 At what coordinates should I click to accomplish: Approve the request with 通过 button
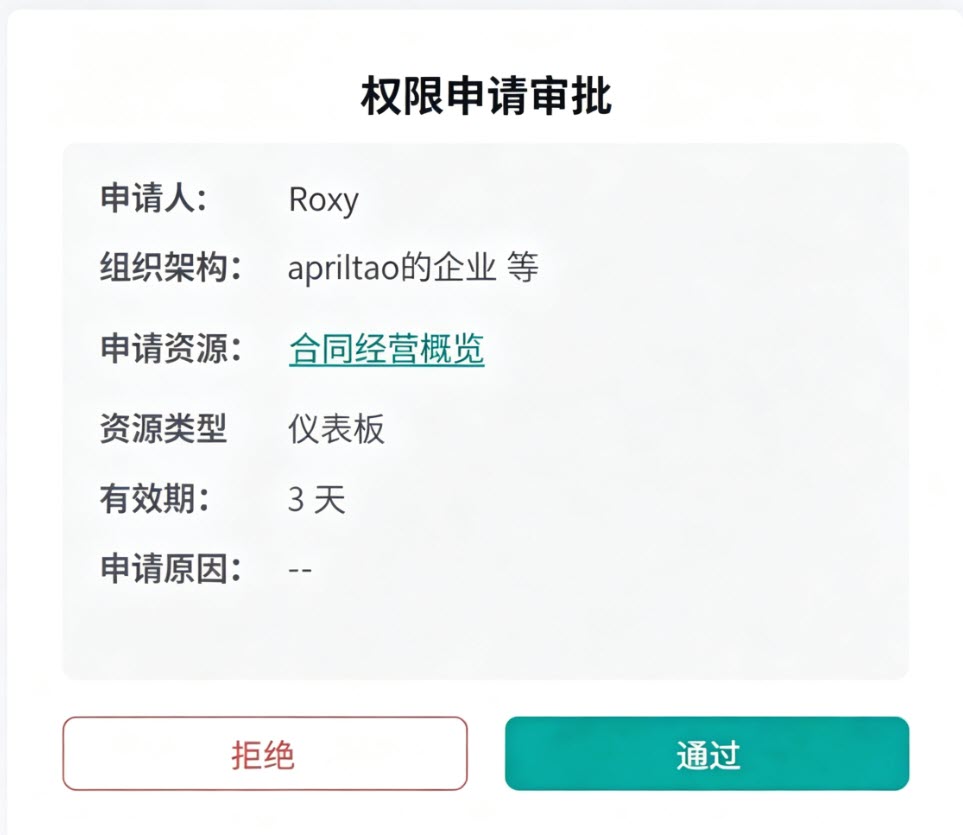pyautogui.click(x=707, y=753)
